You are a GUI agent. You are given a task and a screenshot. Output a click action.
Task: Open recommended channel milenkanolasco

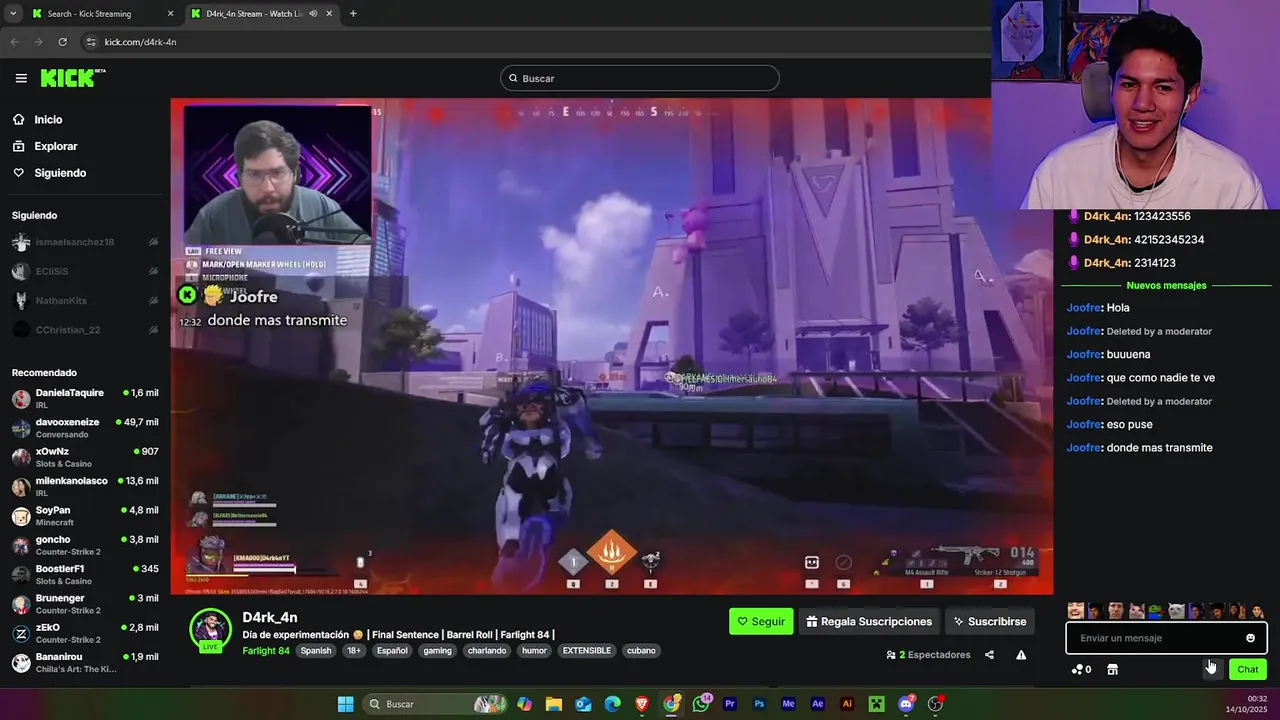click(x=85, y=486)
